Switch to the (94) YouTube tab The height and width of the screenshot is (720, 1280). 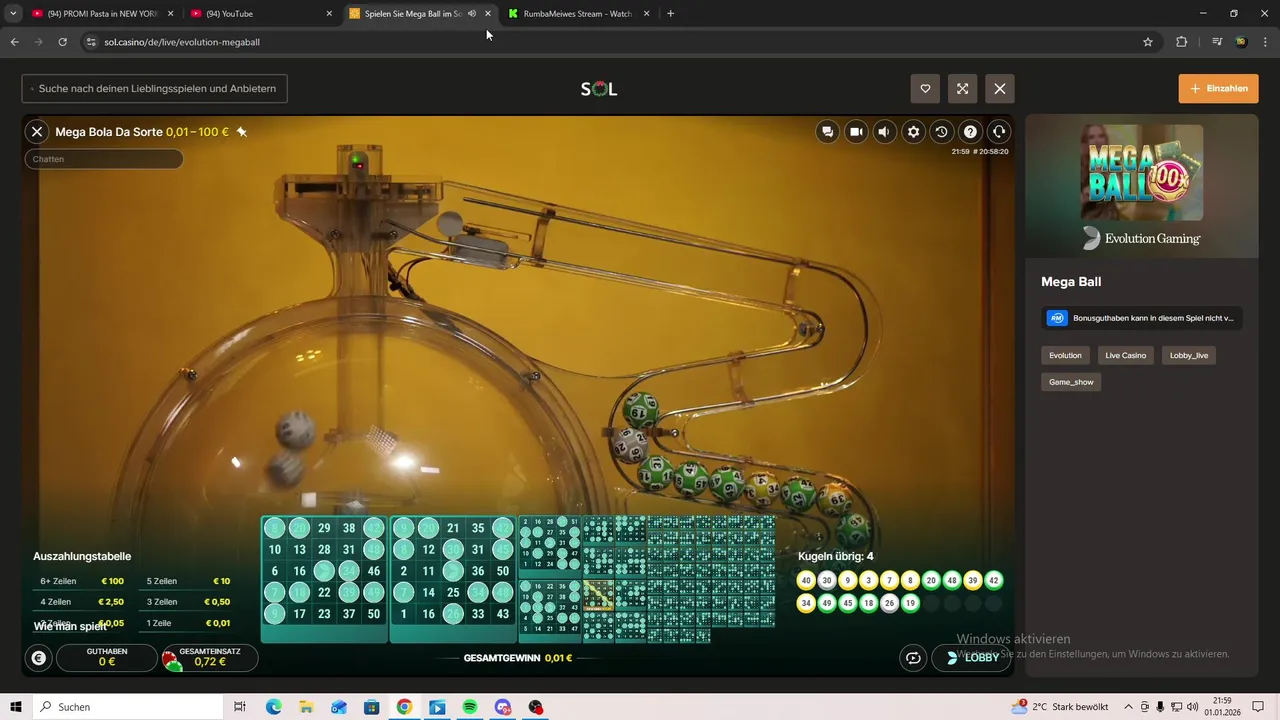[x=261, y=14]
